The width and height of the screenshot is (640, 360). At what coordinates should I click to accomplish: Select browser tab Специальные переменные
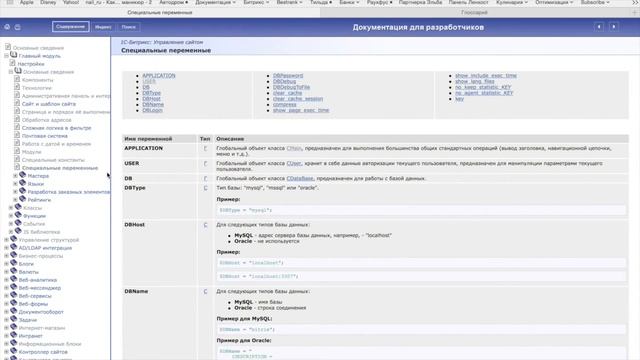click(x=160, y=13)
